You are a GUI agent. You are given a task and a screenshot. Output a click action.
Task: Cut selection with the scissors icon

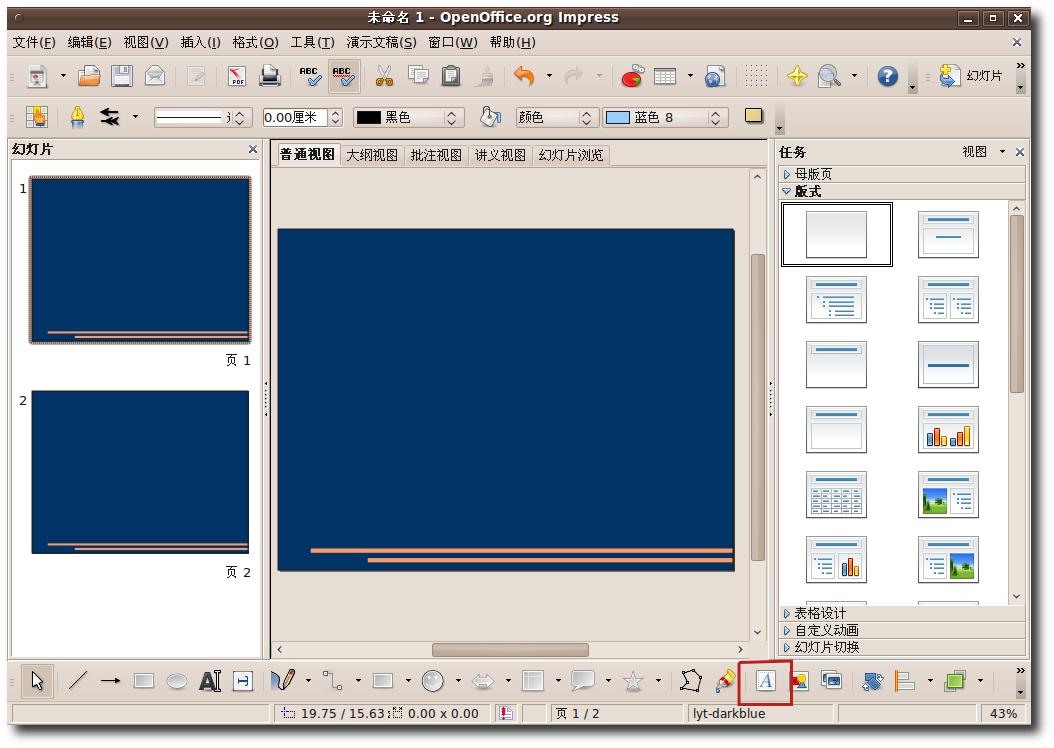pyautogui.click(x=384, y=76)
